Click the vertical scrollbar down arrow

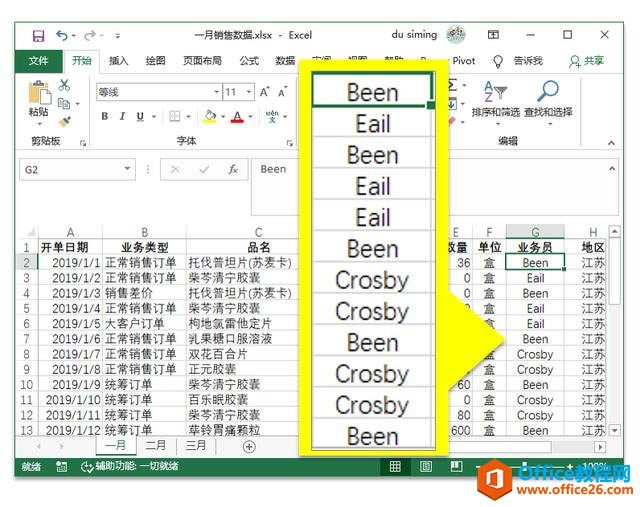(x=614, y=430)
